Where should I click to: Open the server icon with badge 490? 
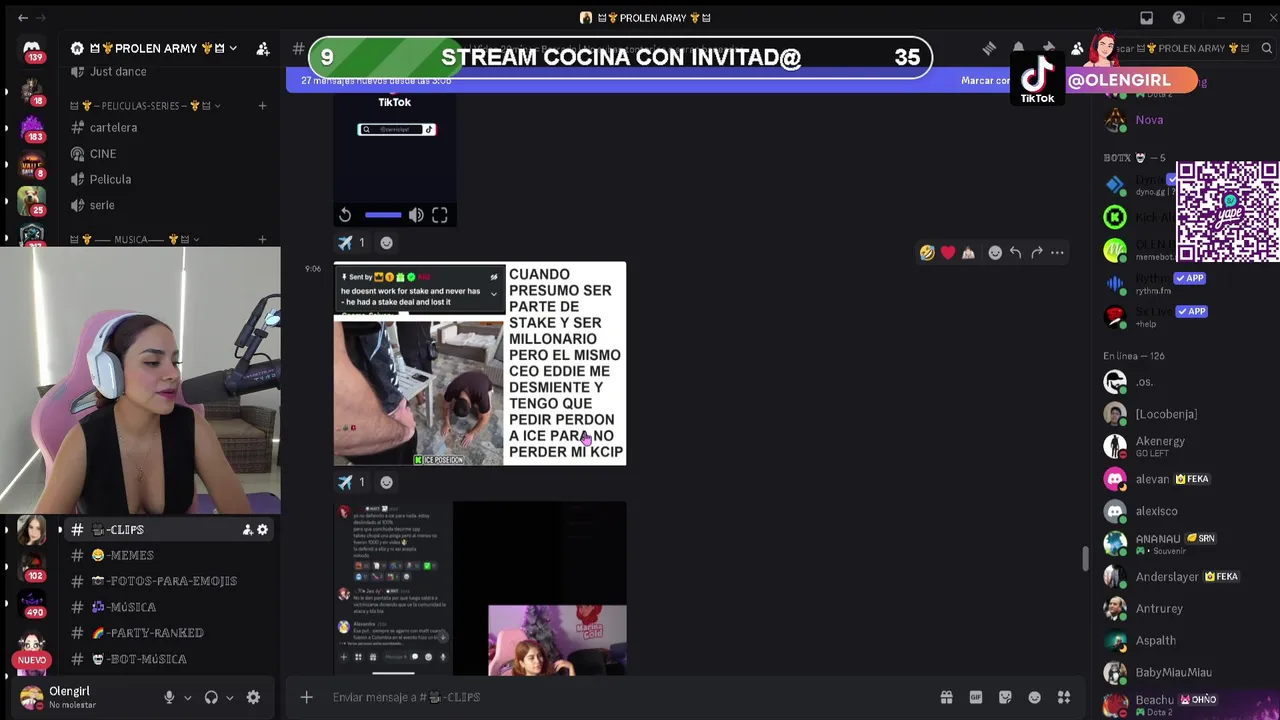pos(32,603)
